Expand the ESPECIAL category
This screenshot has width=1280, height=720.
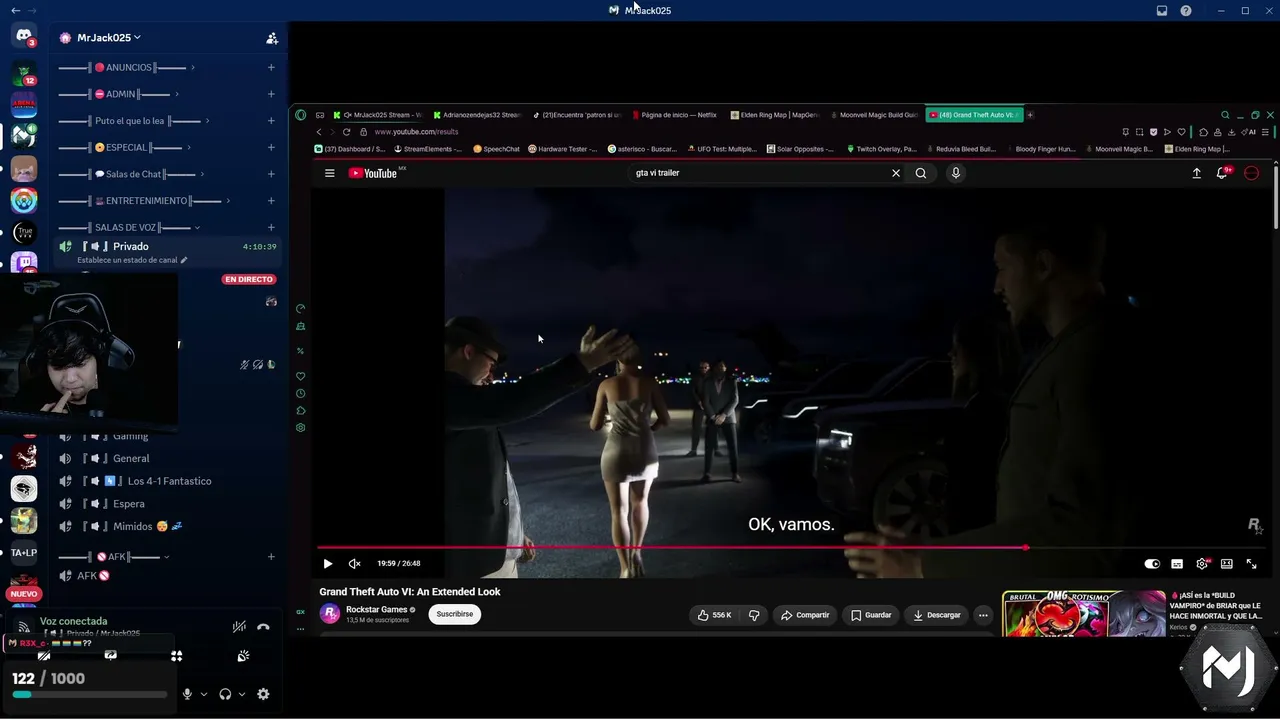(125, 148)
